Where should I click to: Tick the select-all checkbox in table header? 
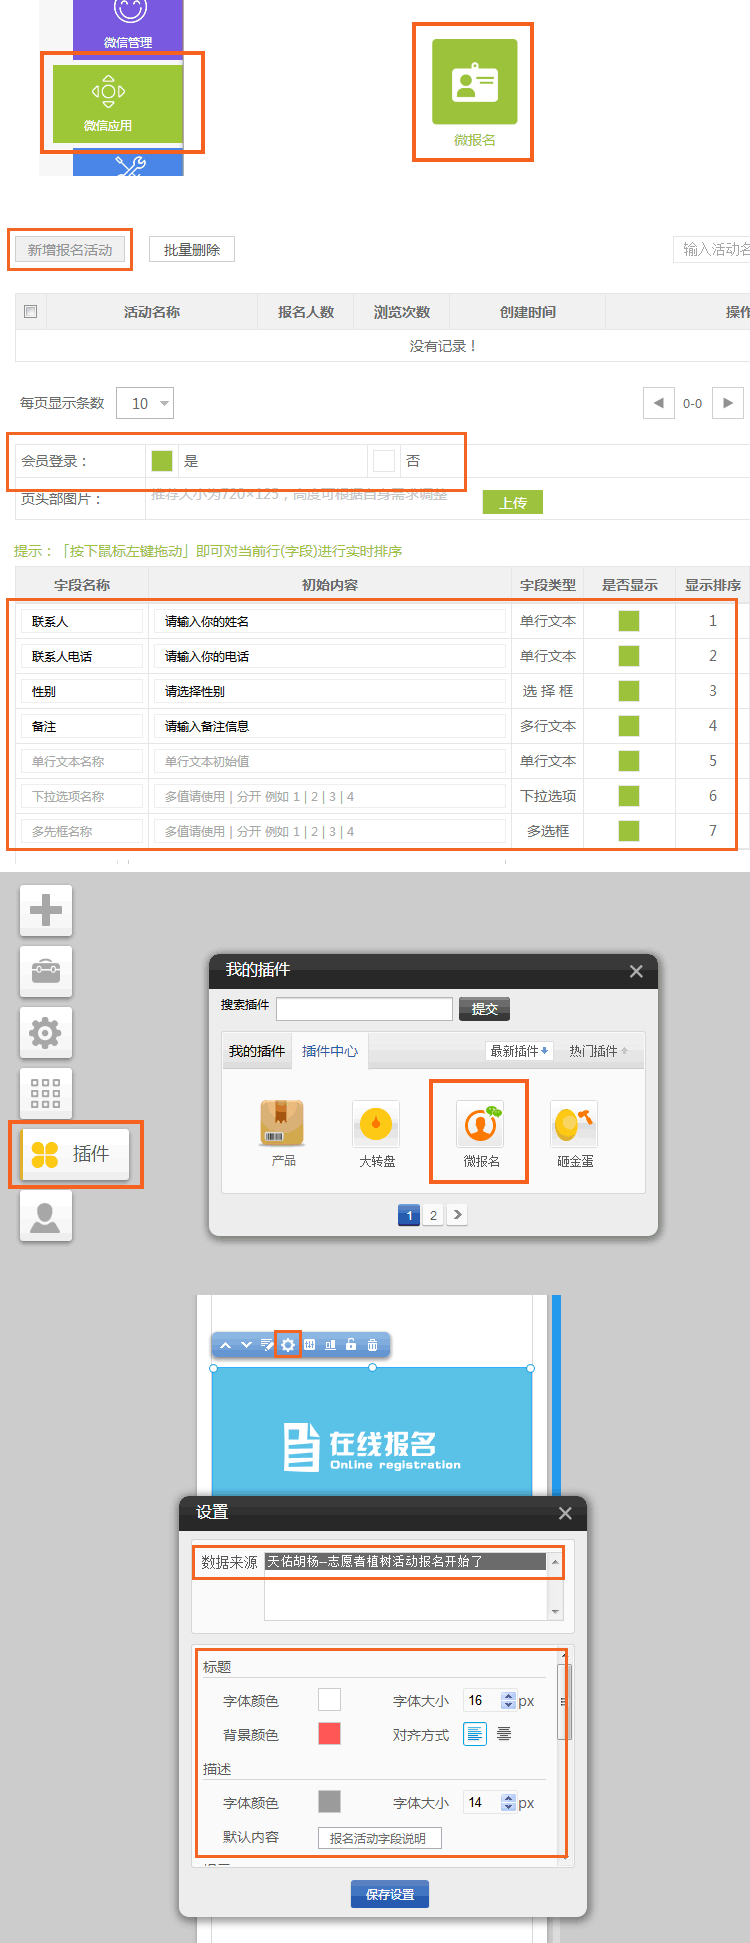pos(31,312)
